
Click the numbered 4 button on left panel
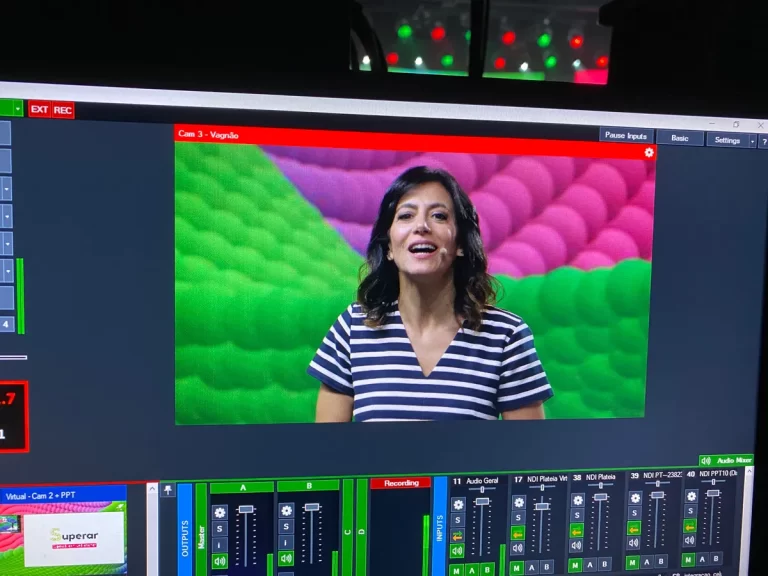[6, 324]
